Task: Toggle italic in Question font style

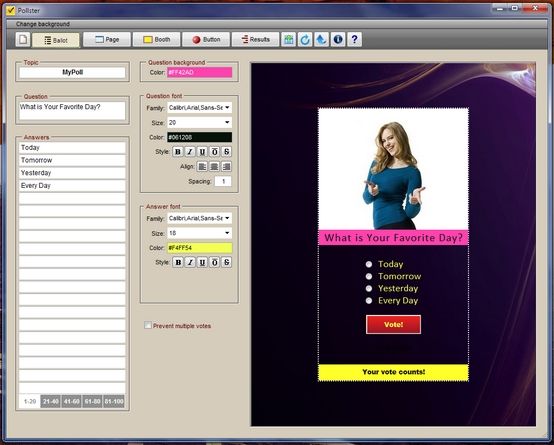Action: tap(190, 152)
